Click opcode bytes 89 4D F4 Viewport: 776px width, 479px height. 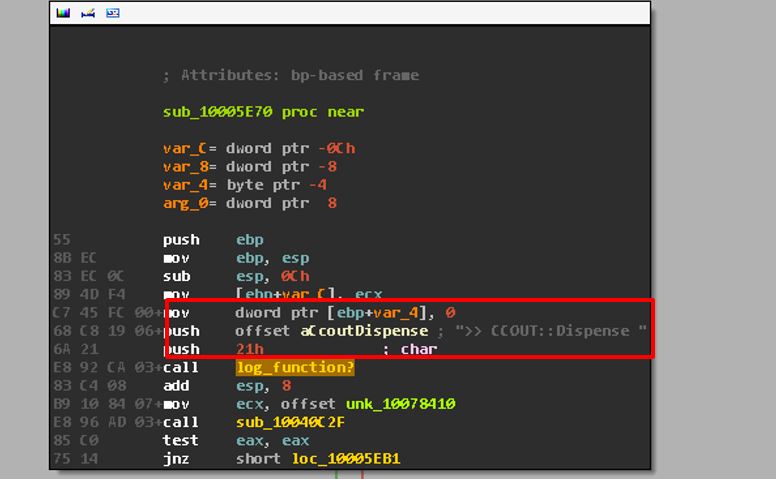tap(89, 295)
